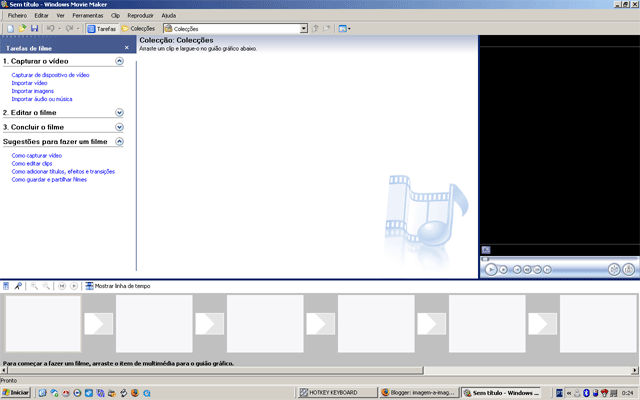Open the Ferramentas menu
Viewport: 640px width, 400px height.
point(88,16)
